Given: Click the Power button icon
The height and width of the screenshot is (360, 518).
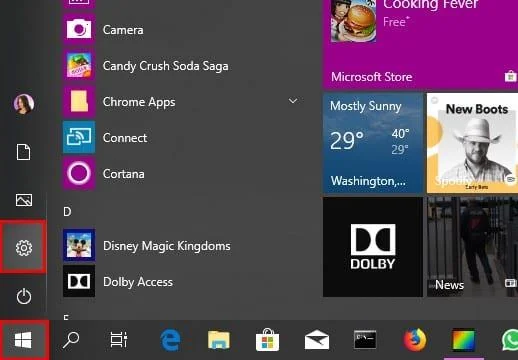Looking at the screenshot, I should click(x=24, y=296).
